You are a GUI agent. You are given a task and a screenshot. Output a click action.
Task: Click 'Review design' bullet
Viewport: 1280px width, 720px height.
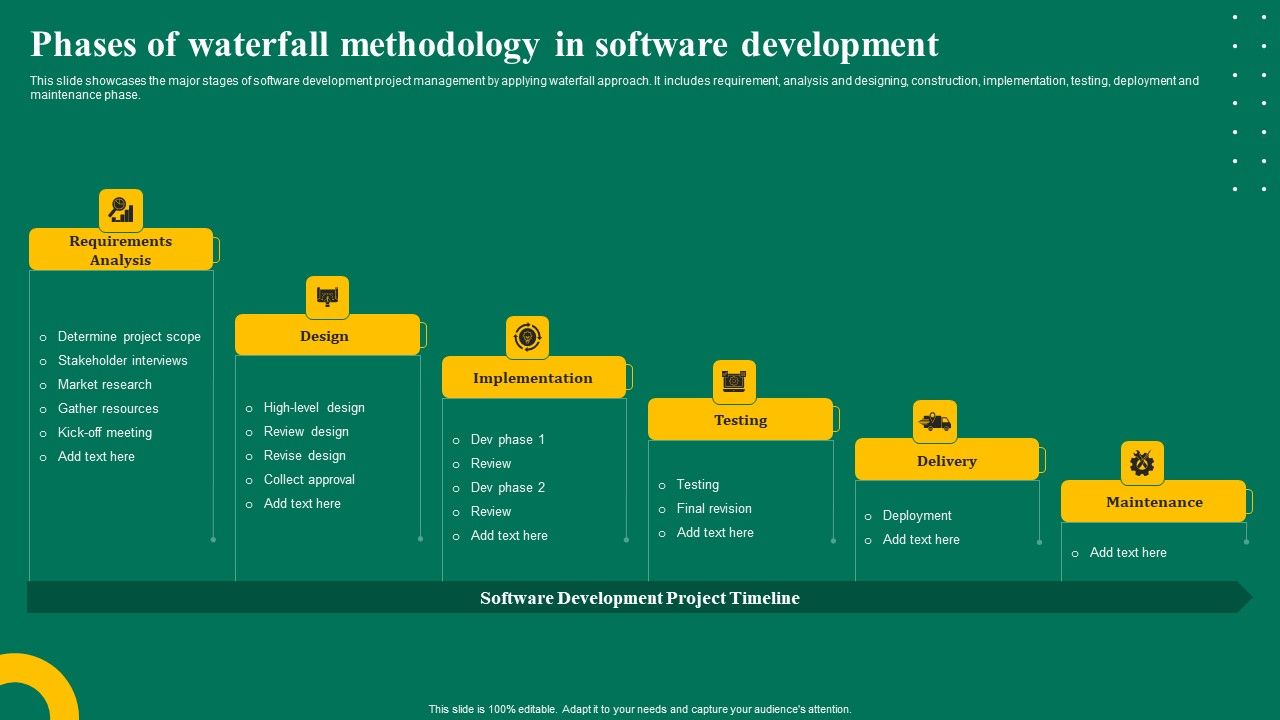306,431
